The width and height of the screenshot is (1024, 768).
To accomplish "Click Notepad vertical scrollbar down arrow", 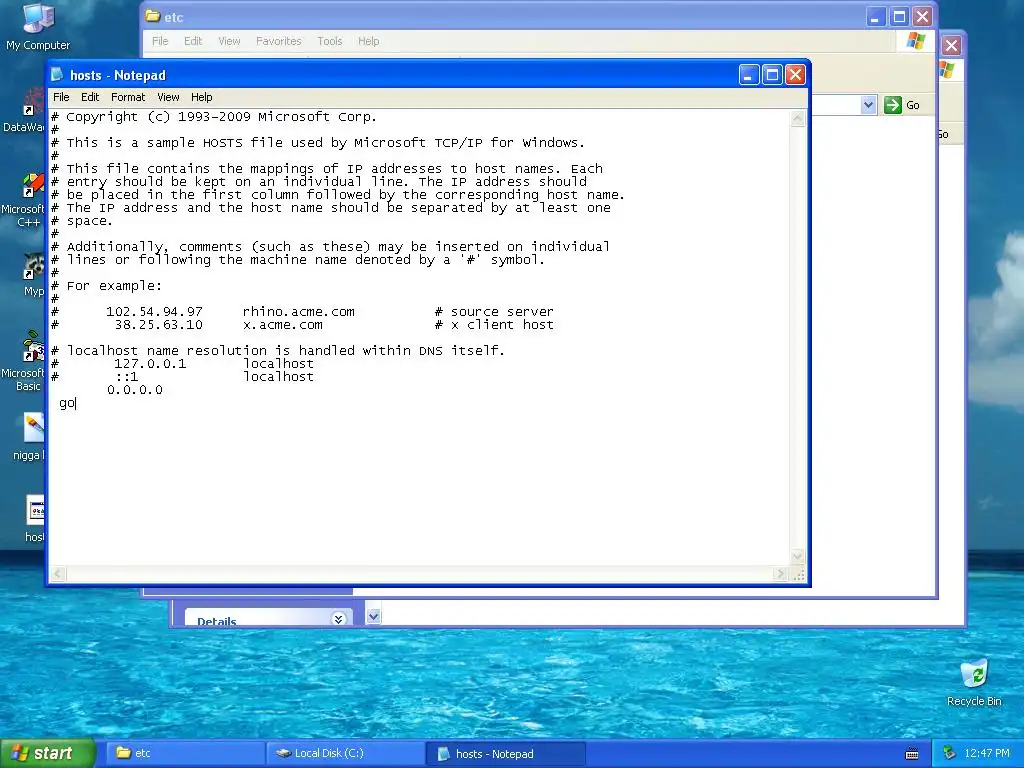I will click(797, 556).
